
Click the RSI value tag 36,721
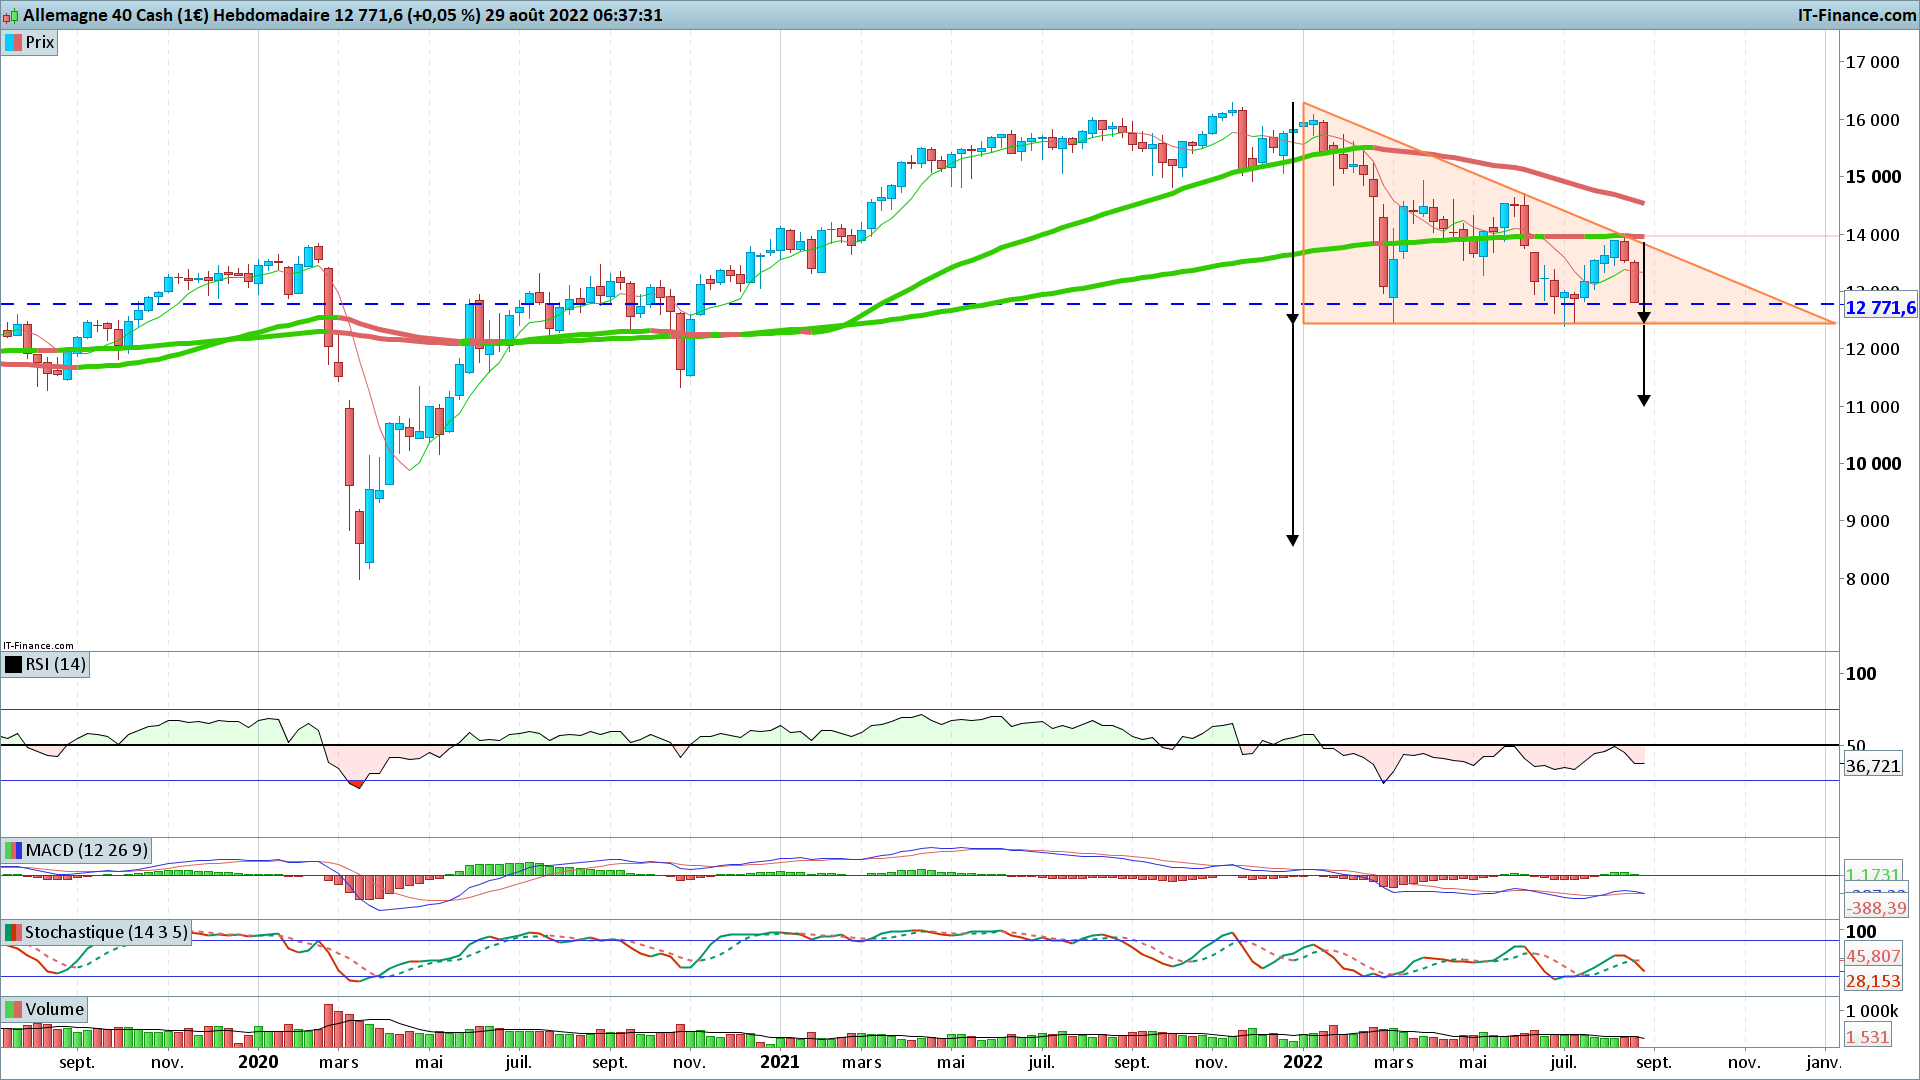(1872, 766)
